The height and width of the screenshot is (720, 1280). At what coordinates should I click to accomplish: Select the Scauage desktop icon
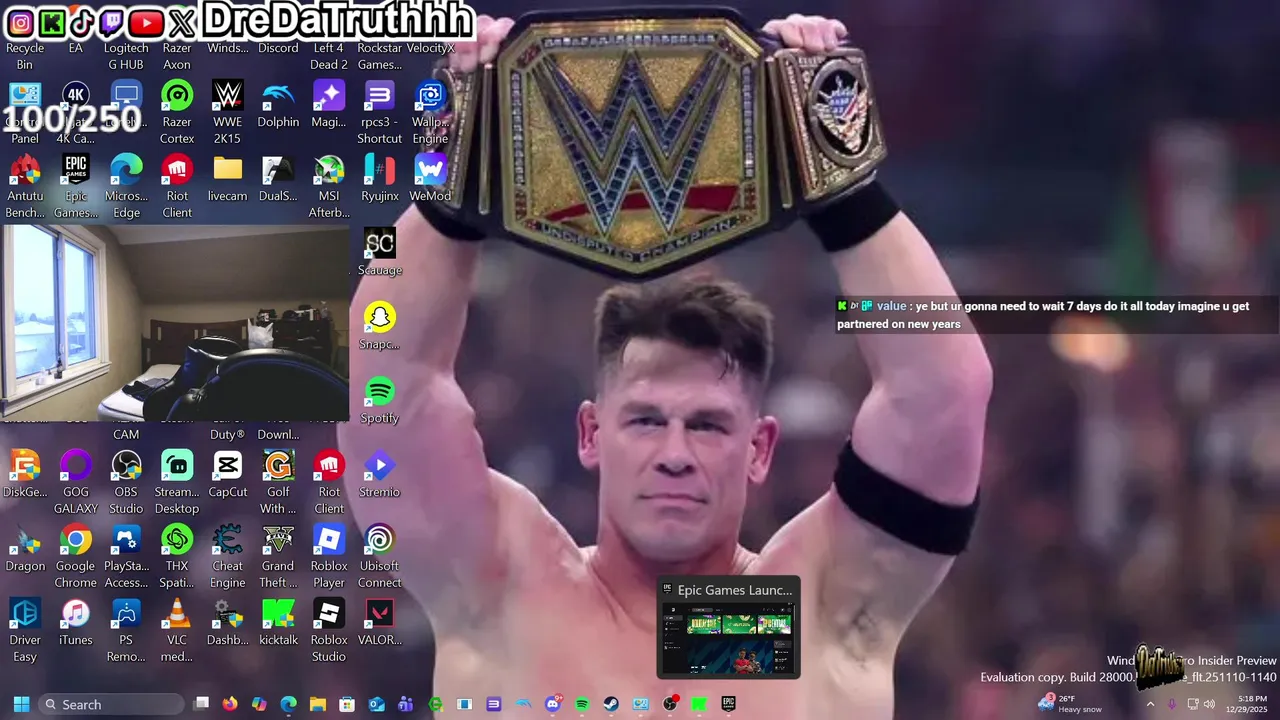click(380, 252)
